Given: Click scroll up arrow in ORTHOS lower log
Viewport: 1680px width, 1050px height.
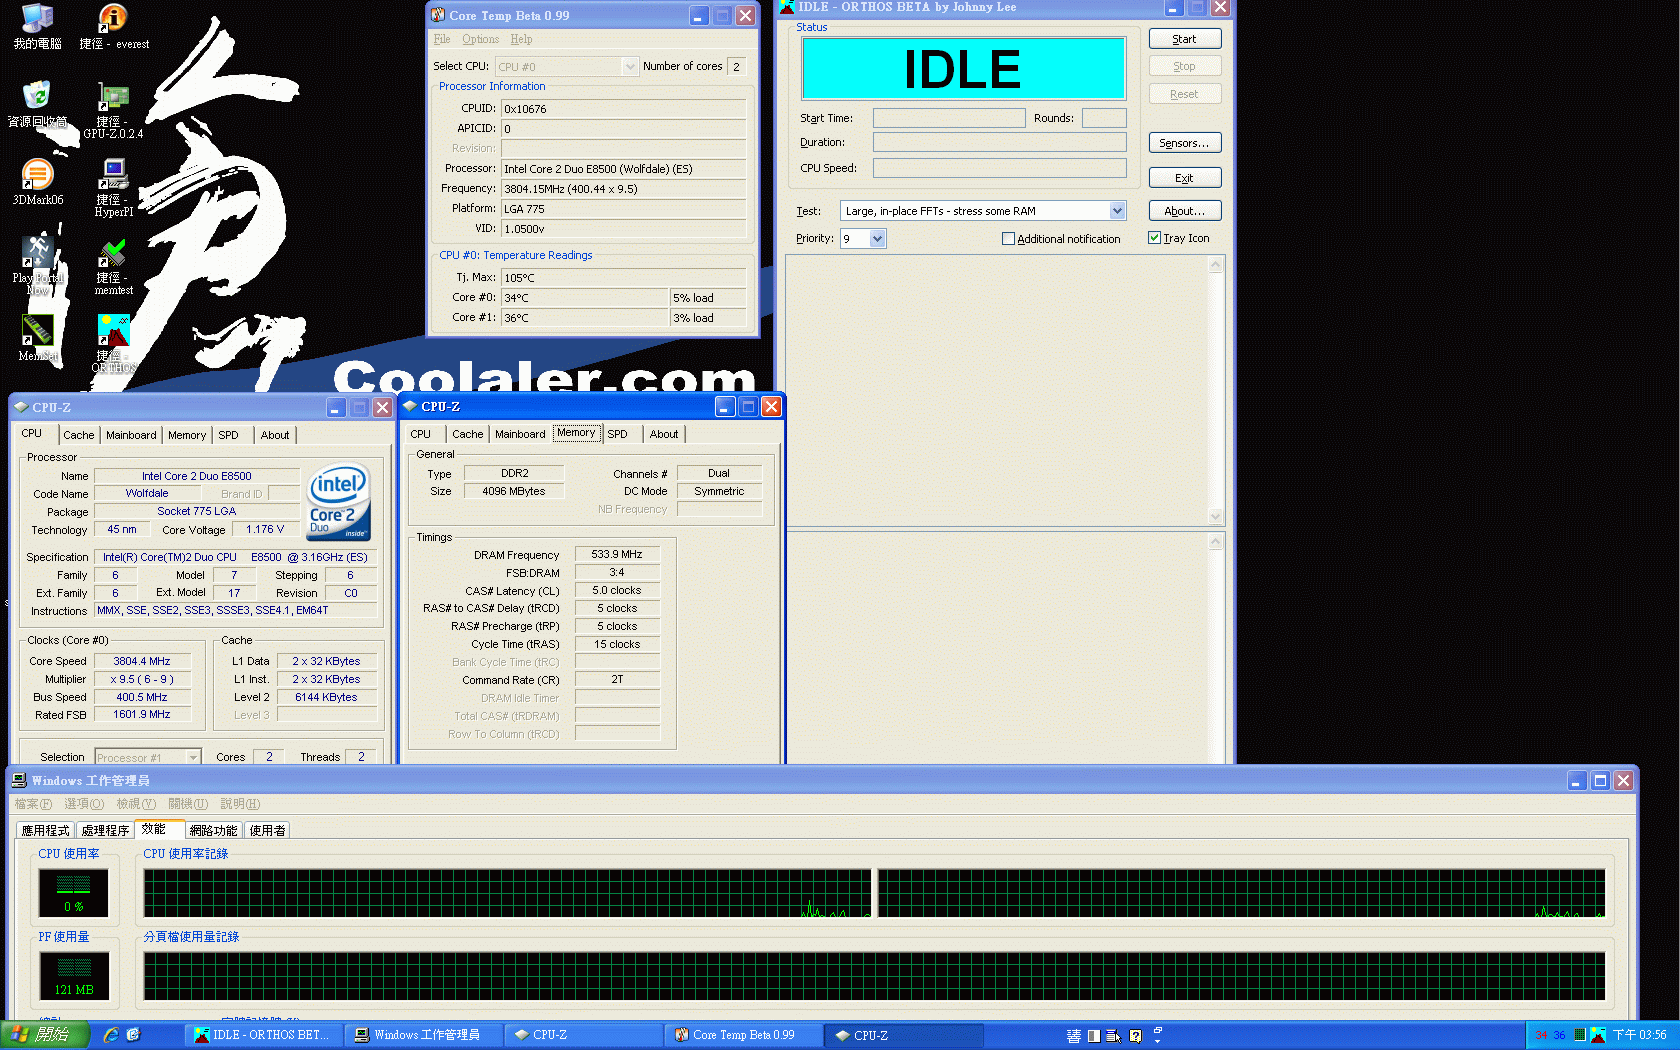Looking at the screenshot, I should tap(1215, 541).
